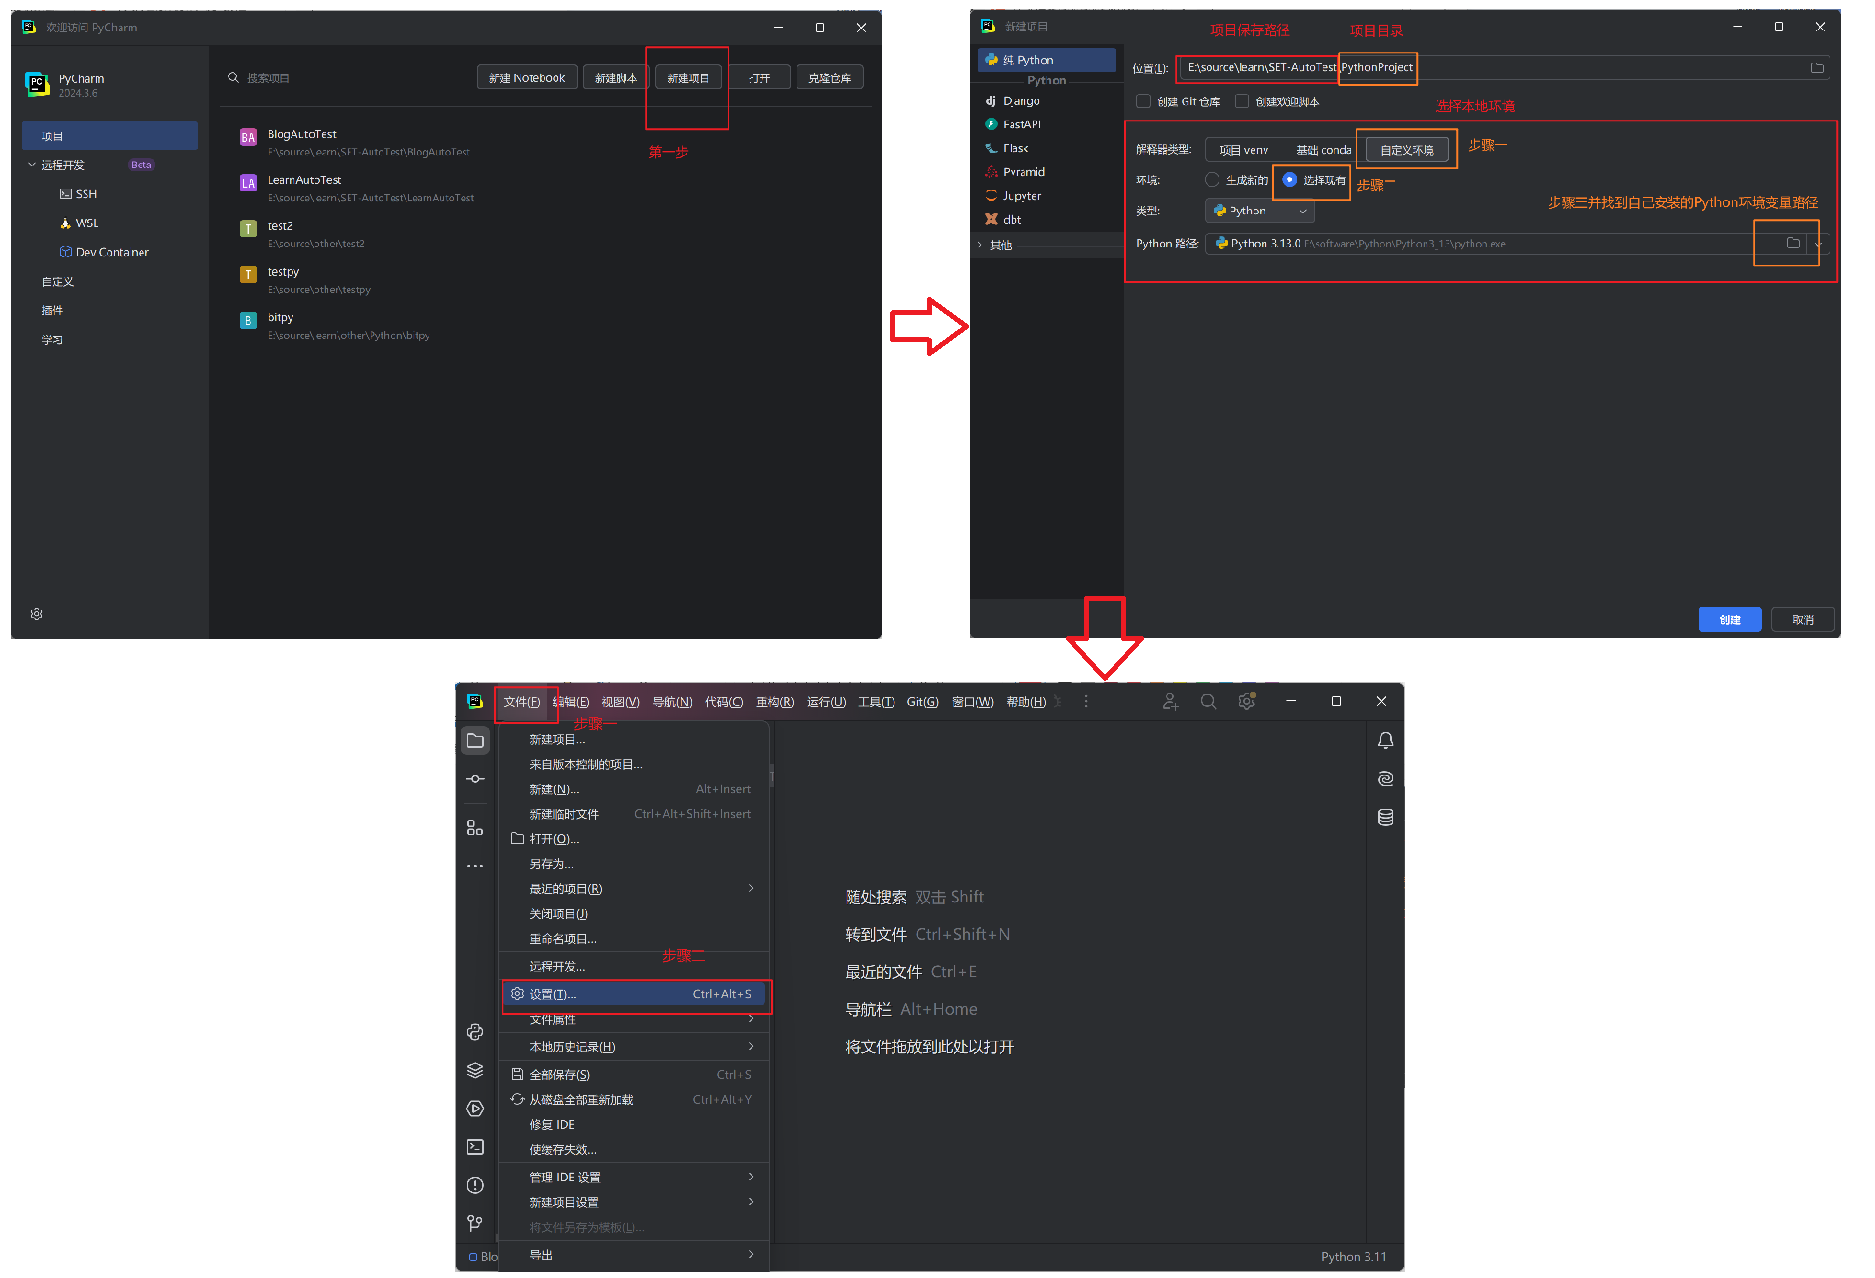Expand the 其他 section in new project list
The image size is (1875, 1278).
click(x=980, y=245)
